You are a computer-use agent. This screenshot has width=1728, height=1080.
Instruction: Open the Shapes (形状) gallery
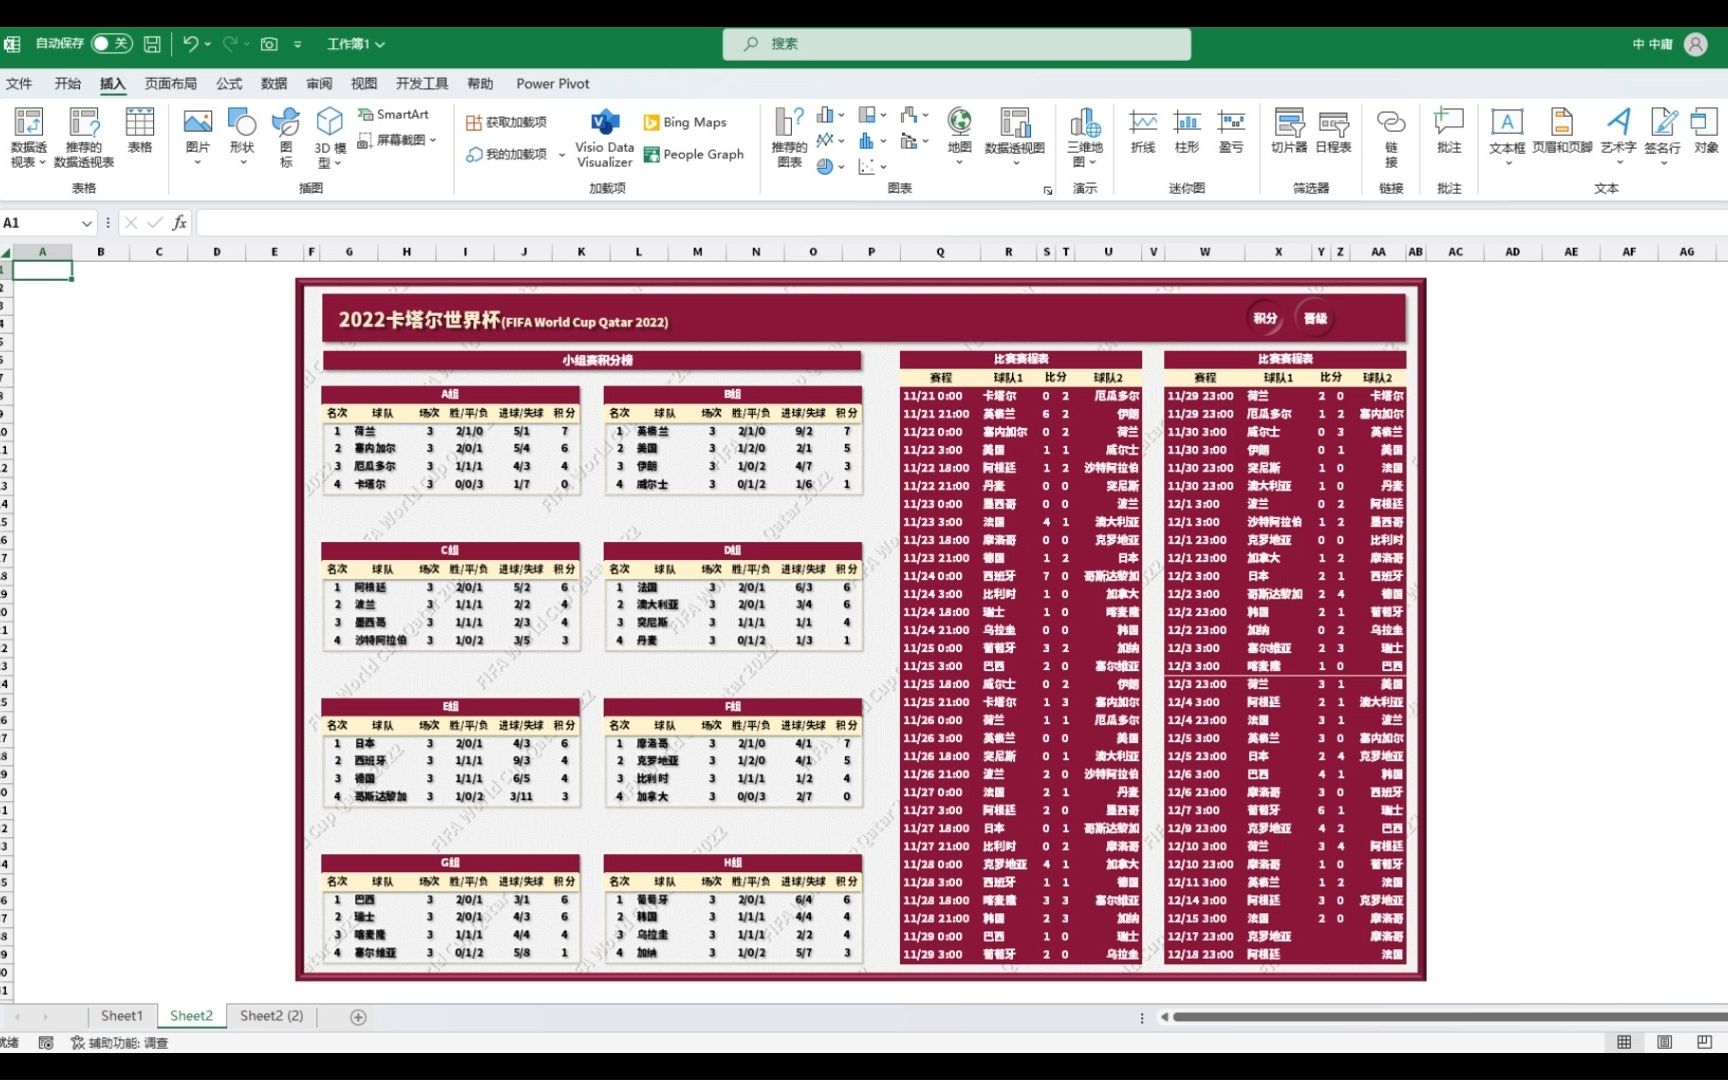click(242, 137)
